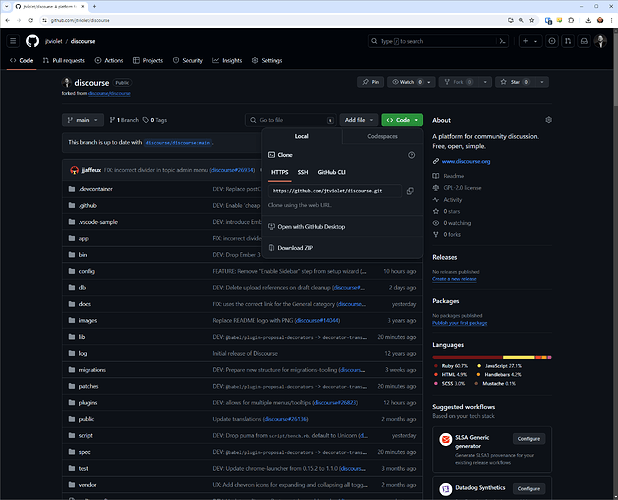Expand the Watch options dropdown
Viewport: 618px width, 500px height.
429,82
